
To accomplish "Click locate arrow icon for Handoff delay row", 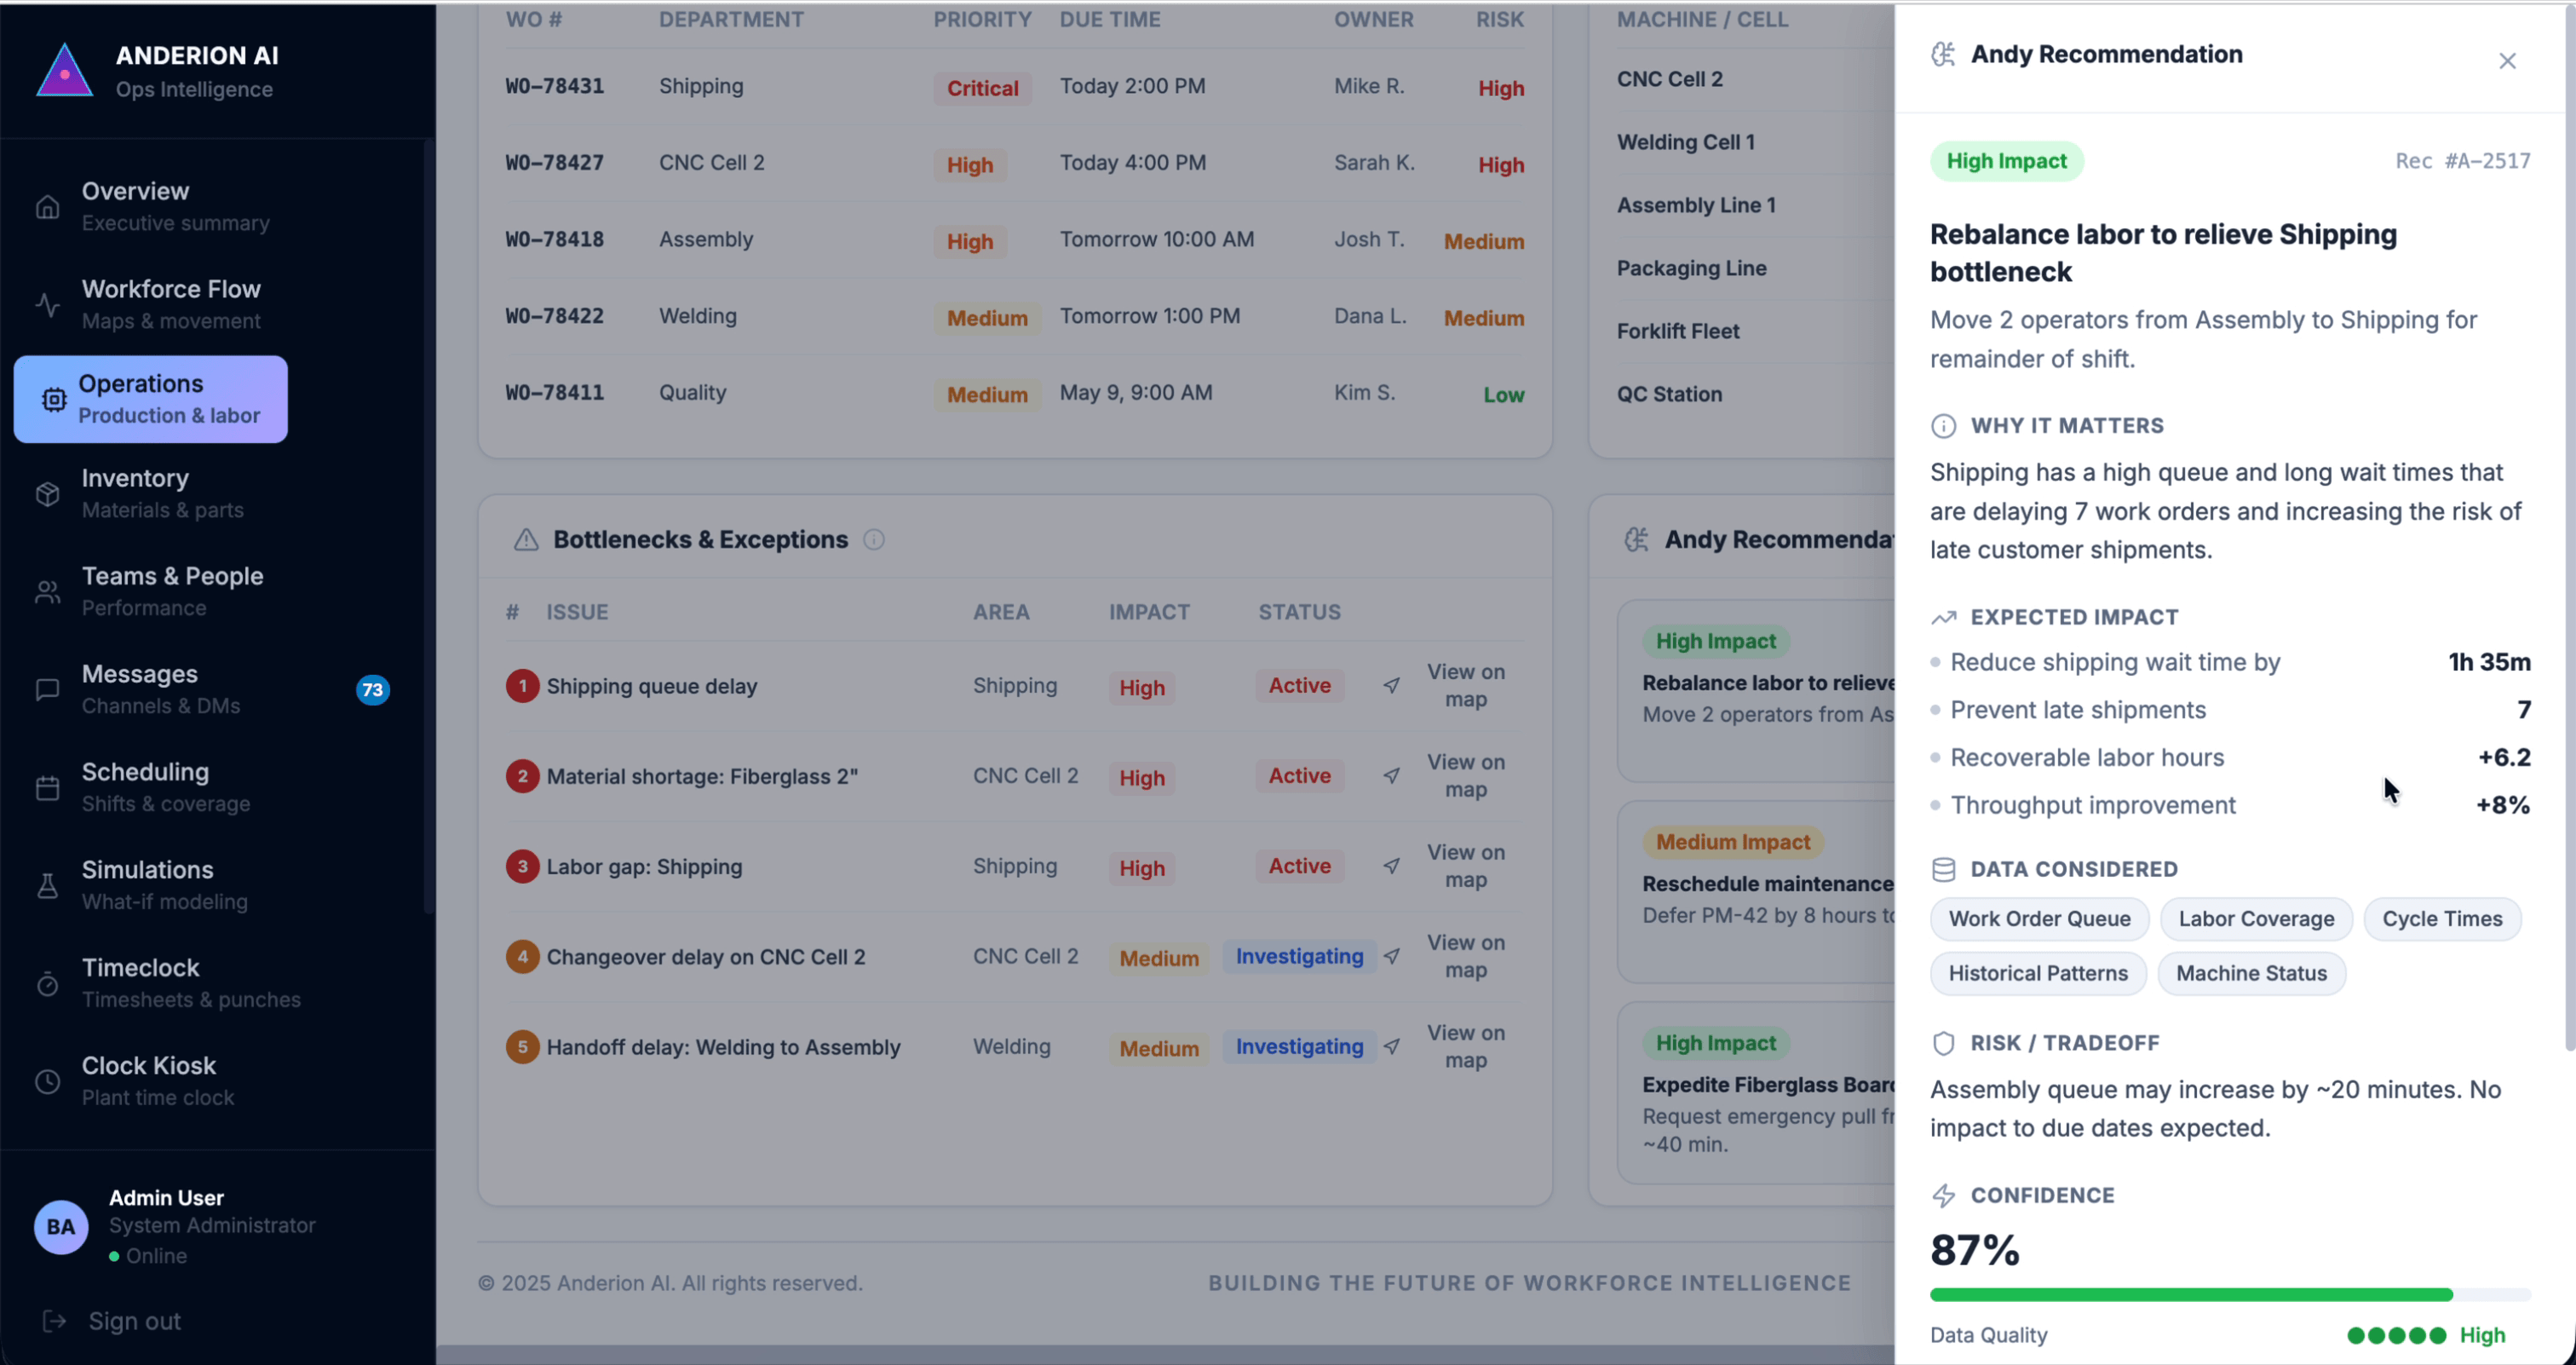I will 1392,1047.
